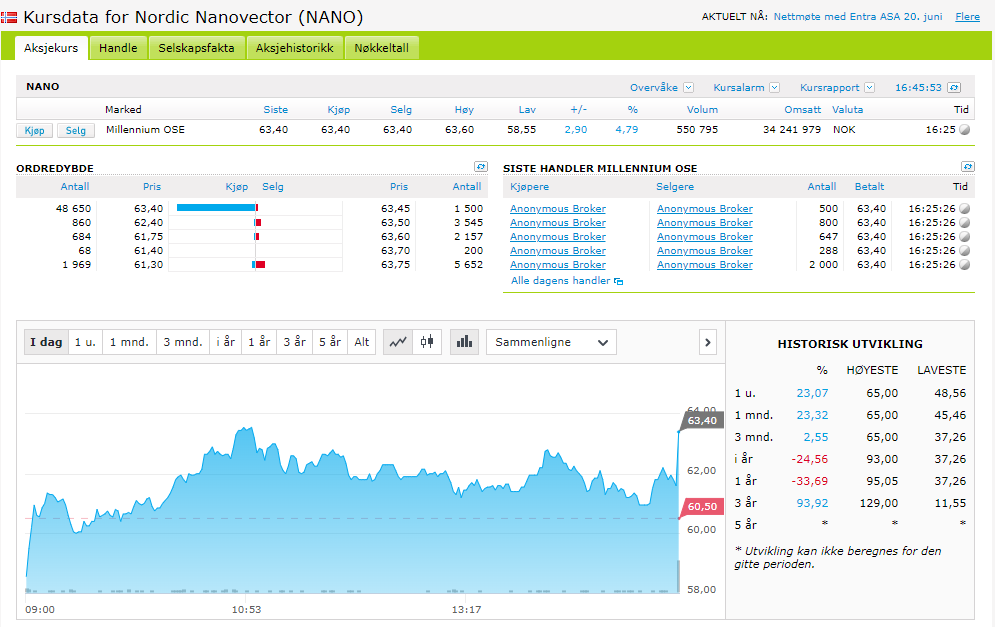Click the order depth bar for price 61,30
This screenshot has width=995, height=627.
click(x=258, y=264)
